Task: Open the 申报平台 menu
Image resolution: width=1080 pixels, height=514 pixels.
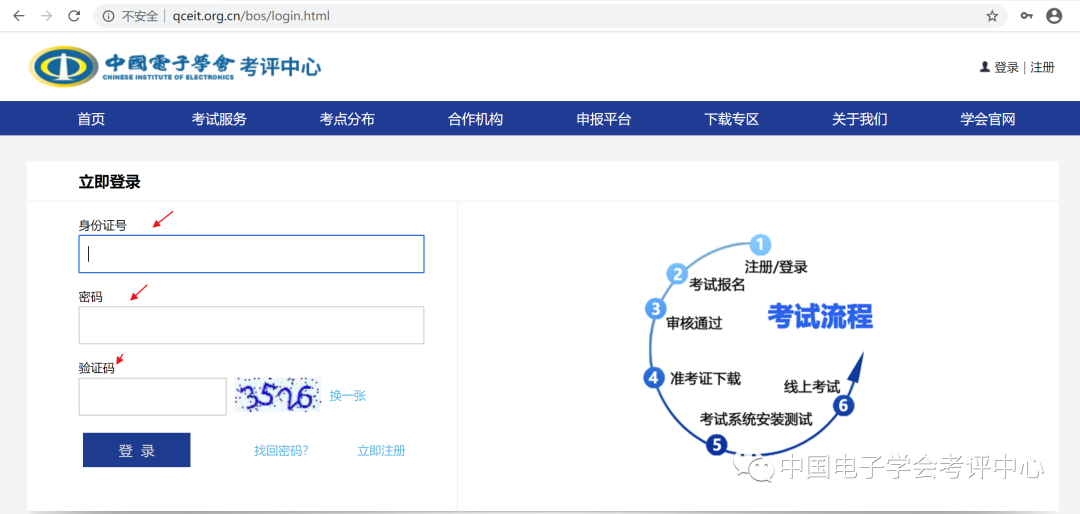Action: point(603,119)
